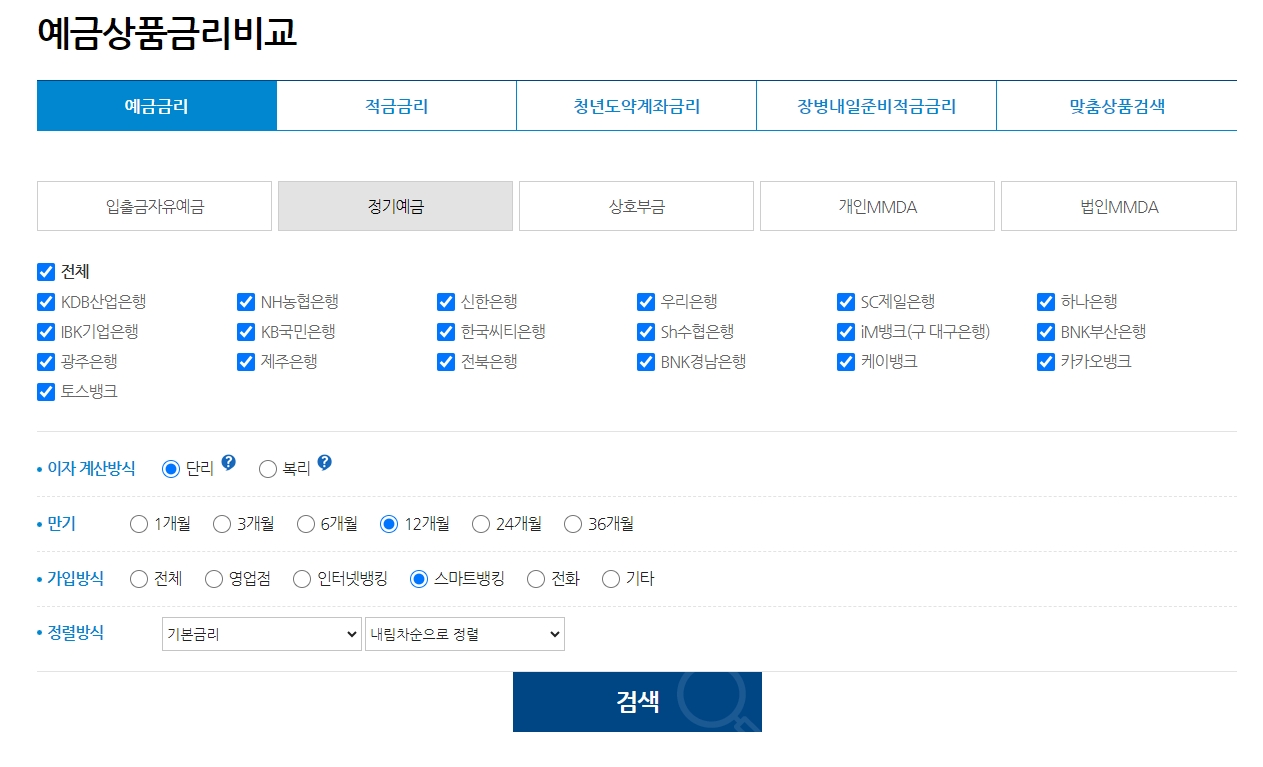
Task: Uncheck 전북은행 checkbox
Action: [446, 362]
